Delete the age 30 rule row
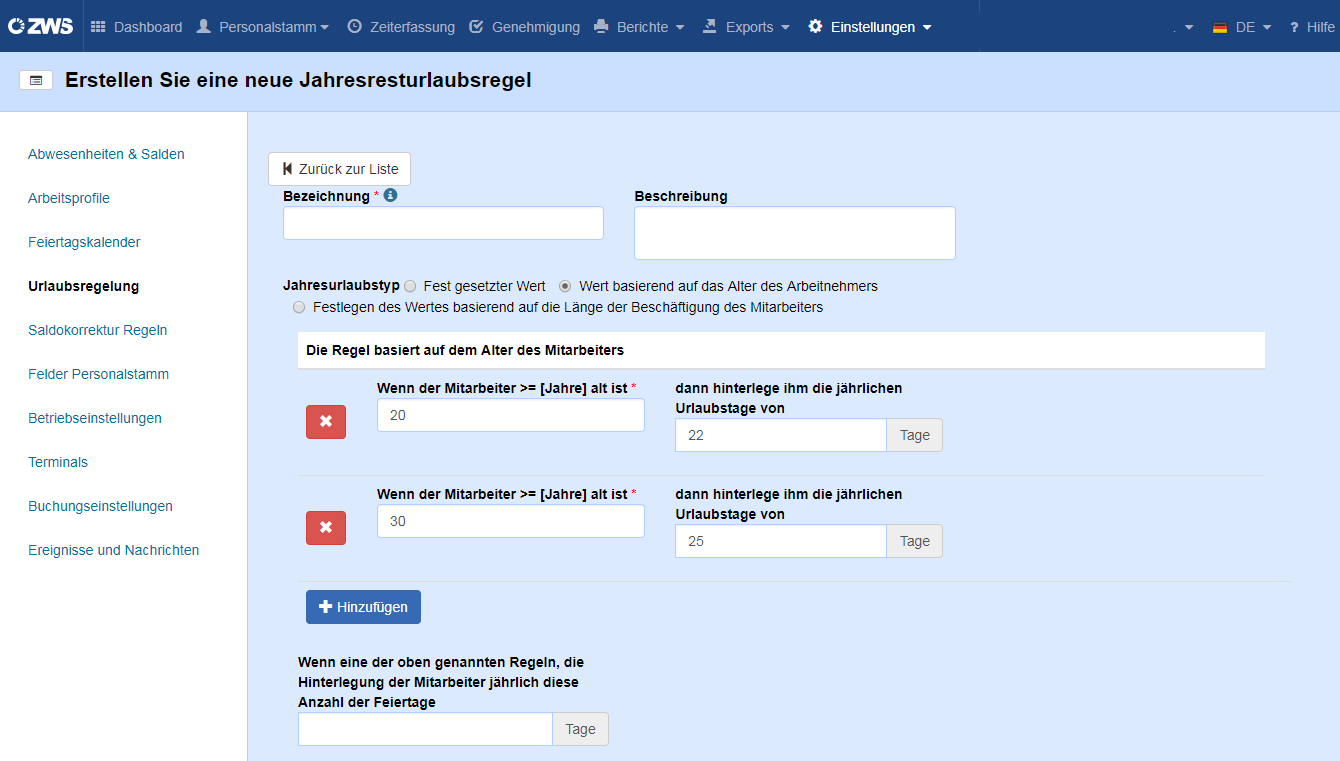 (x=326, y=528)
